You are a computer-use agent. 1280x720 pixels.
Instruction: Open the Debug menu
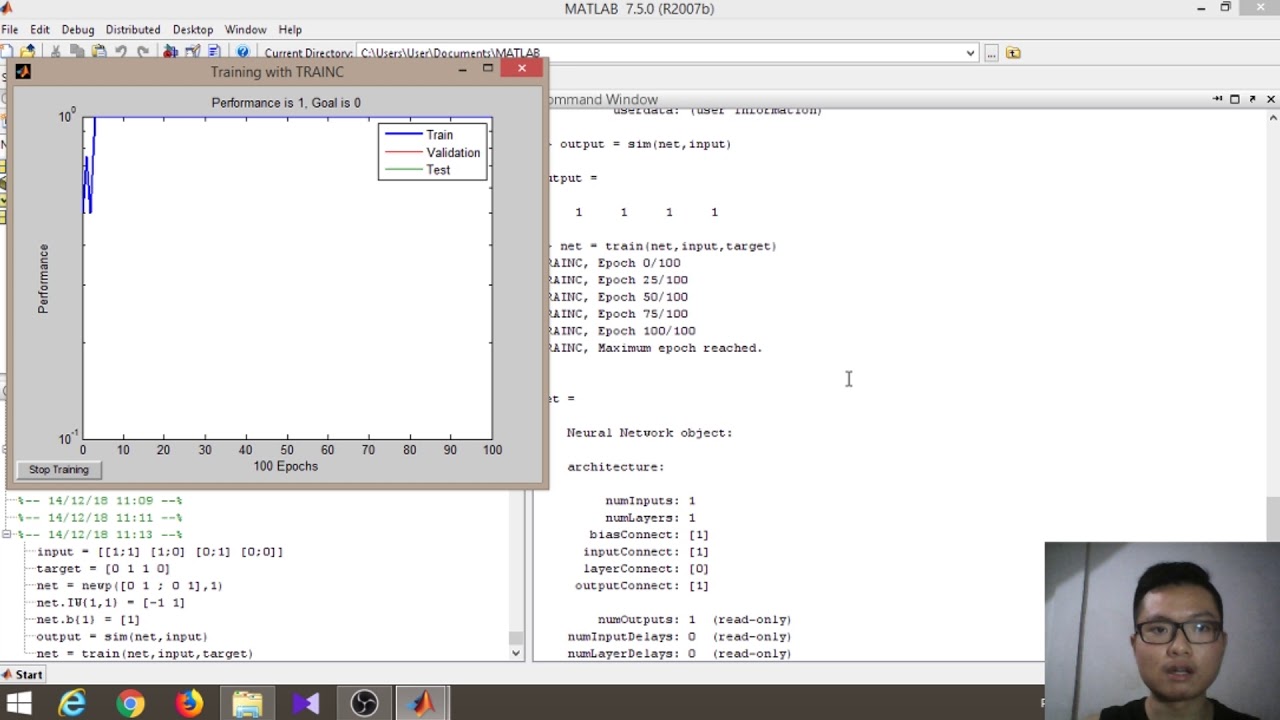click(x=77, y=30)
